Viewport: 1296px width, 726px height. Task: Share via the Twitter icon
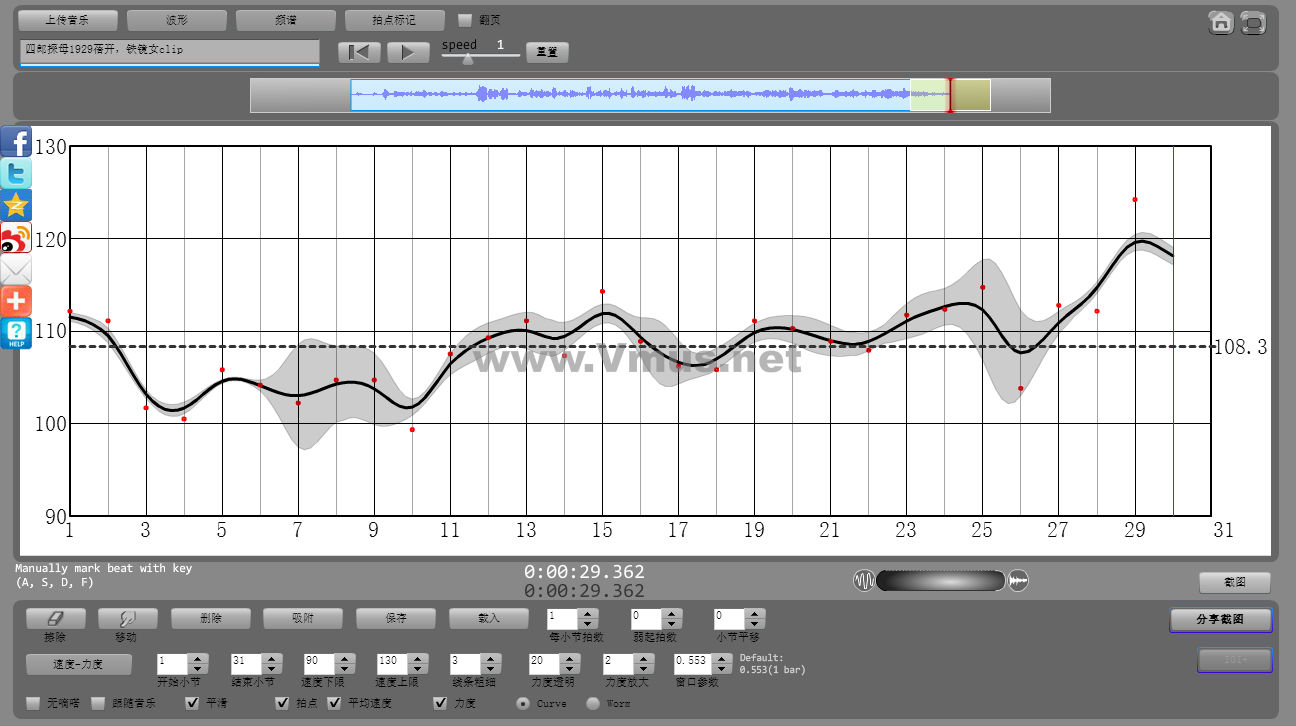pos(16,173)
